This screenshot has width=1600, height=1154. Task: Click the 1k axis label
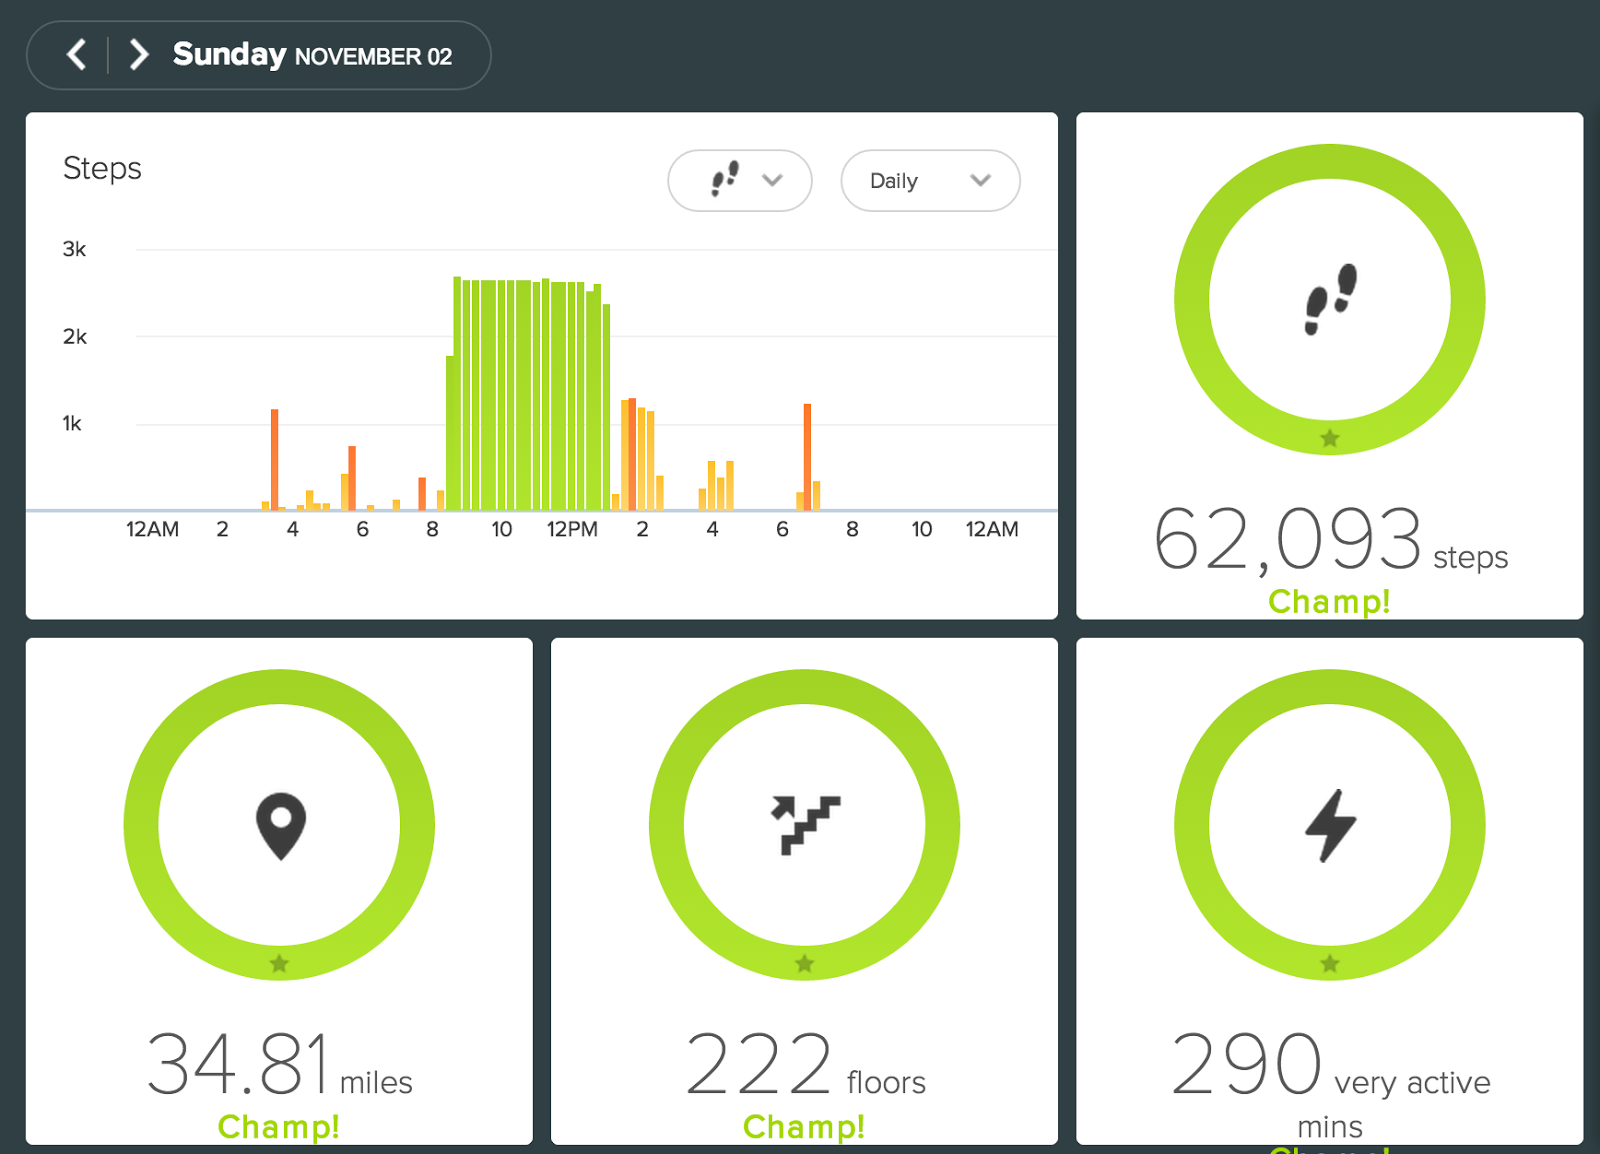click(x=72, y=424)
